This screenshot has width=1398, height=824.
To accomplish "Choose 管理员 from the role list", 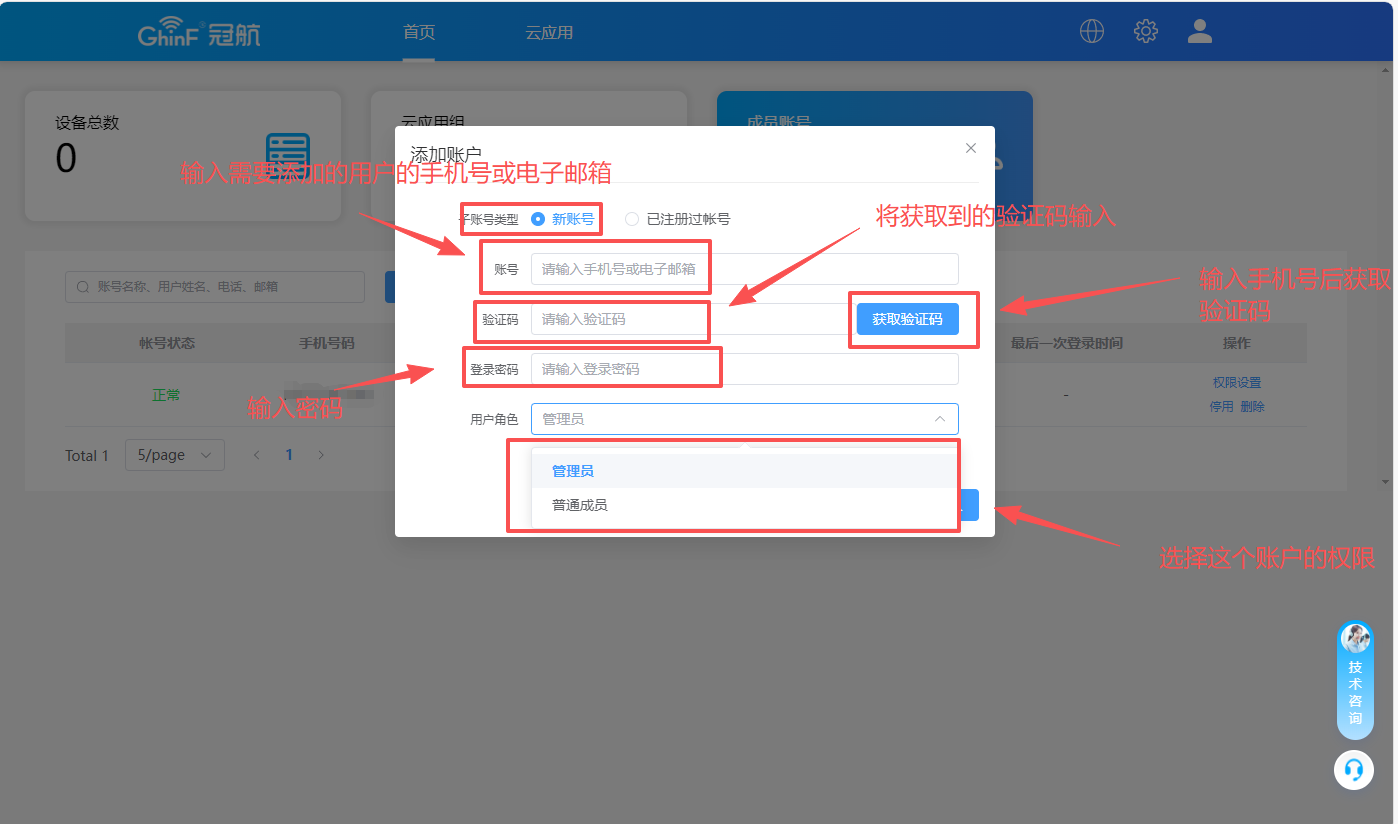I will click(x=574, y=471).
